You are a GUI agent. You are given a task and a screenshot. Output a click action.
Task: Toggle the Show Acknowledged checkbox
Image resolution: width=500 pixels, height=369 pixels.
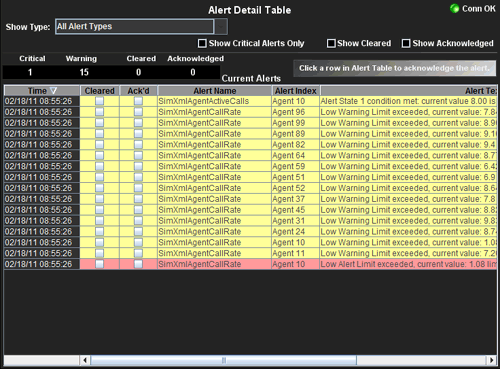pyautogui.click(x=406, y=43)
